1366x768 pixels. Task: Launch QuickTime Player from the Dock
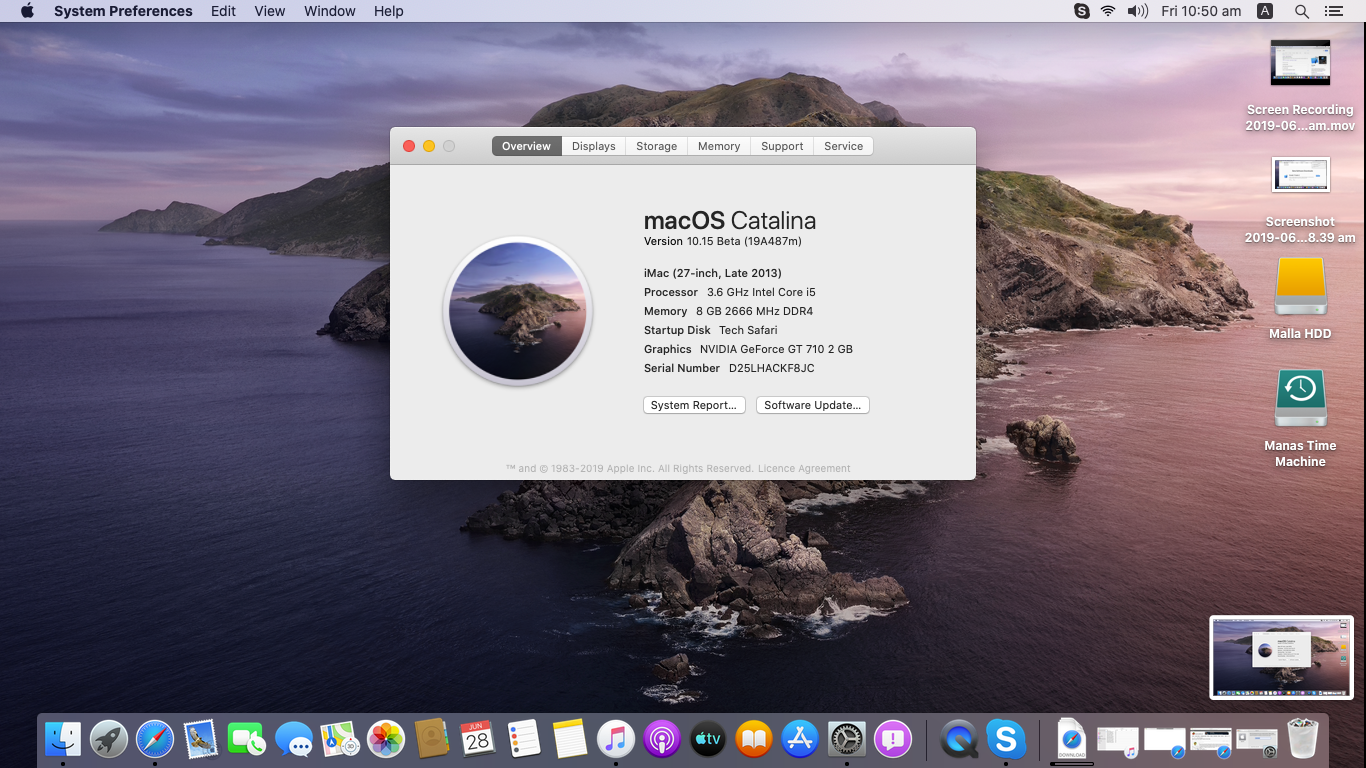pos(960,739)
